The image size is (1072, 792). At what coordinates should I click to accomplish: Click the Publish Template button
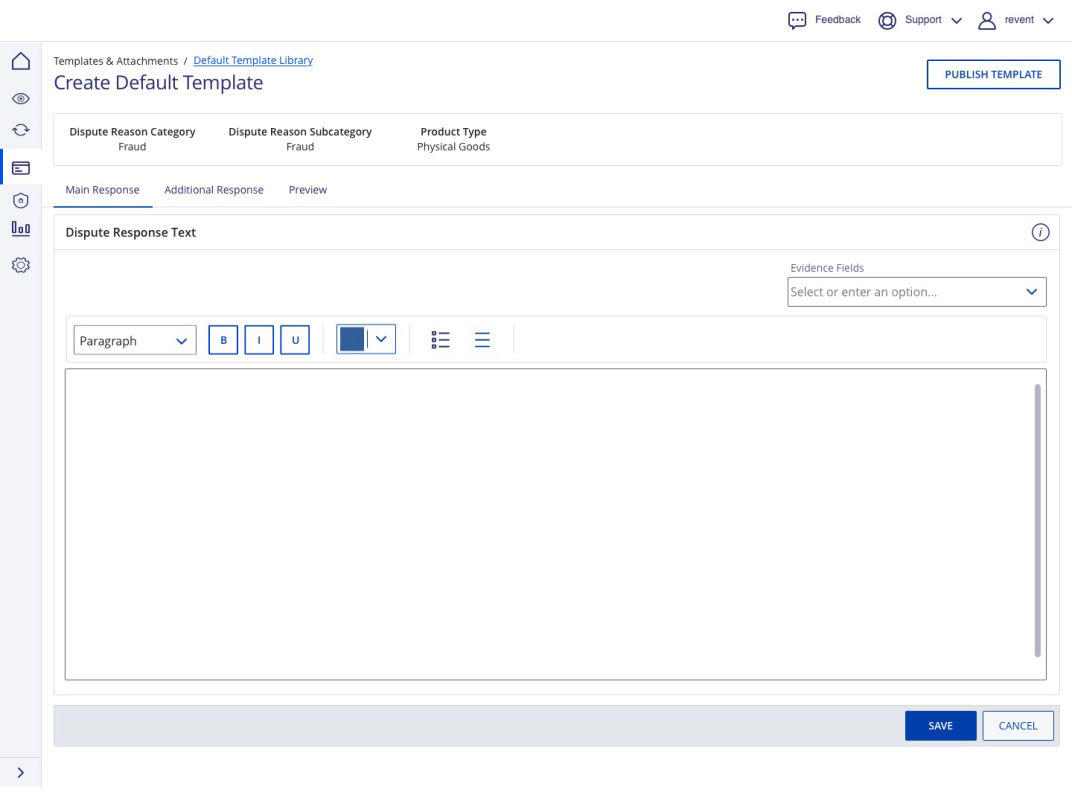tap(993, 75)
